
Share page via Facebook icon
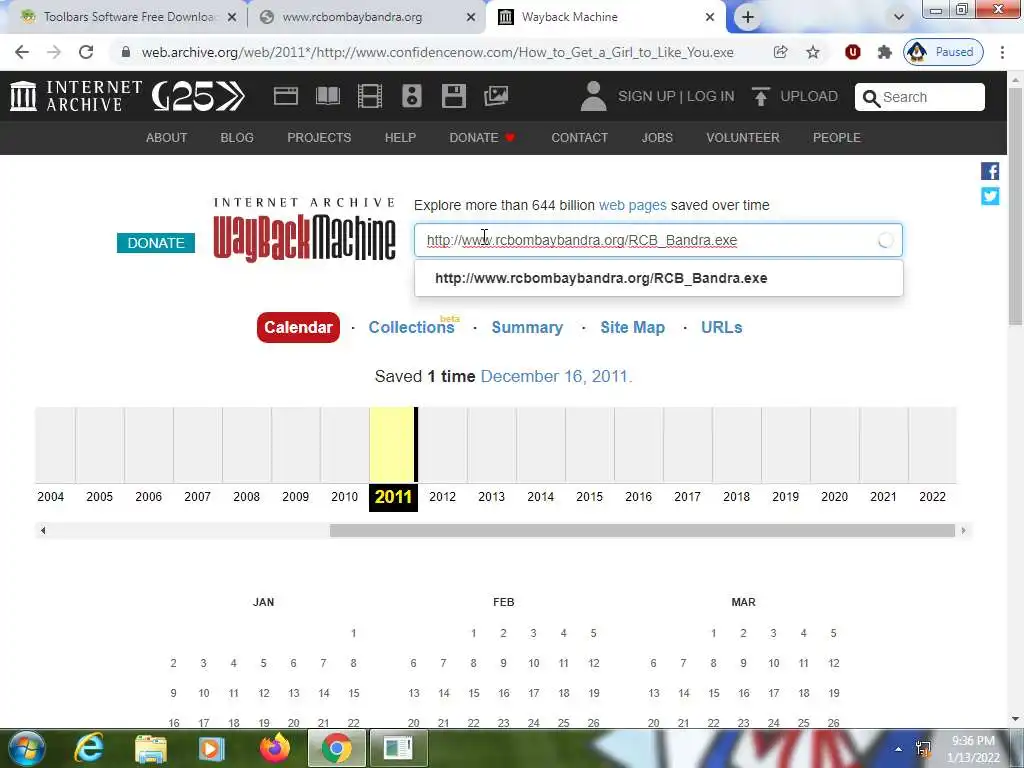(989, 171)
